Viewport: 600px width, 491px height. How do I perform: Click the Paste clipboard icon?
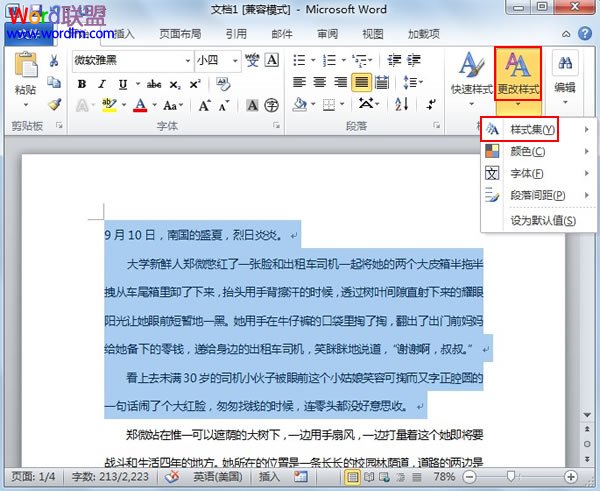[x=26, y=64]
